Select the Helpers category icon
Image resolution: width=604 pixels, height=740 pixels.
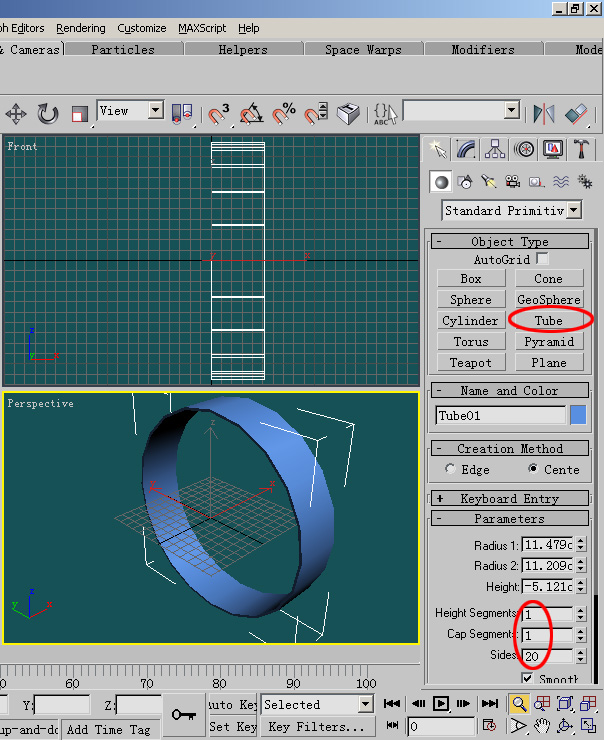tap(537, 182)
